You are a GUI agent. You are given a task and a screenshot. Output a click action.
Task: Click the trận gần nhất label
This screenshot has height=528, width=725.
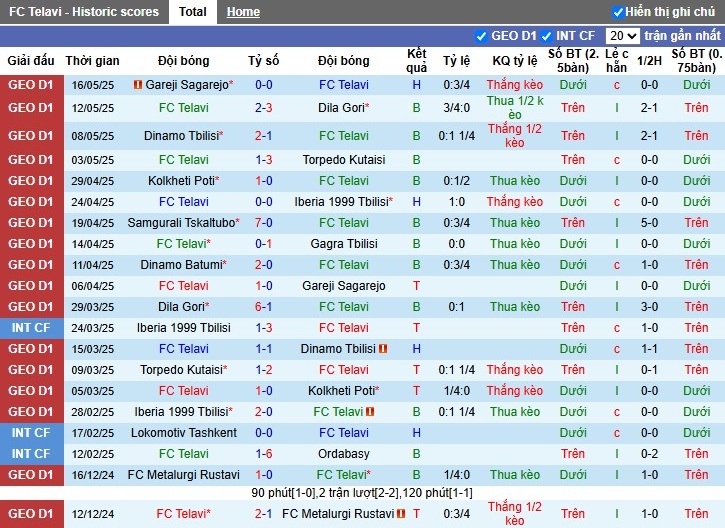pyautogui.click(x=682, y=36)
